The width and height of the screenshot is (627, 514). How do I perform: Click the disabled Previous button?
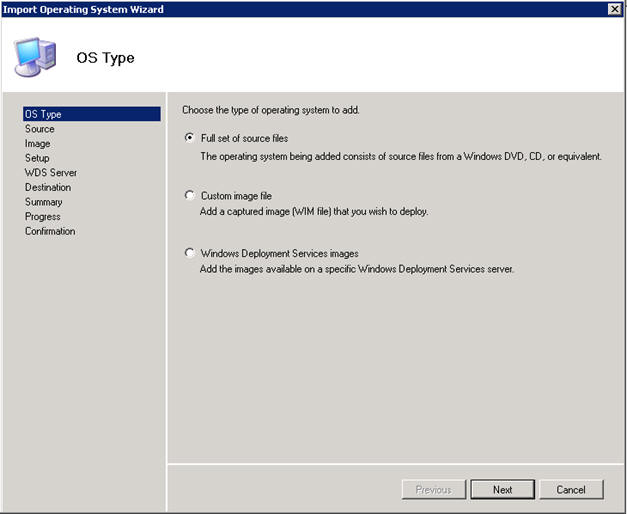point(434,490)
